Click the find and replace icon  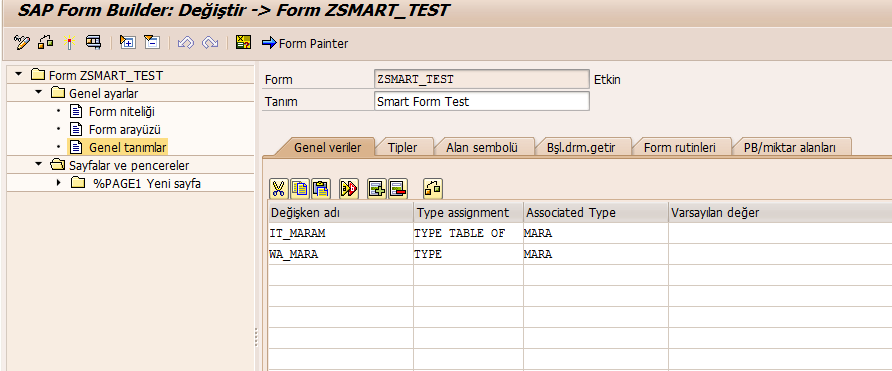tap(349, 188)
